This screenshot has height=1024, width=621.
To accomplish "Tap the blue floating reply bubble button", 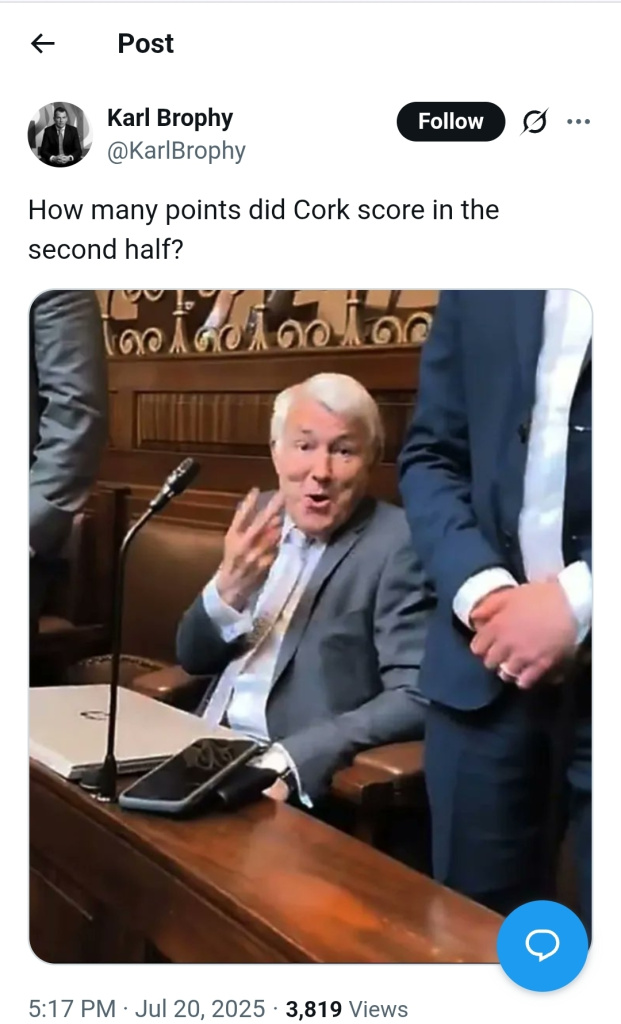I will 542,945.
